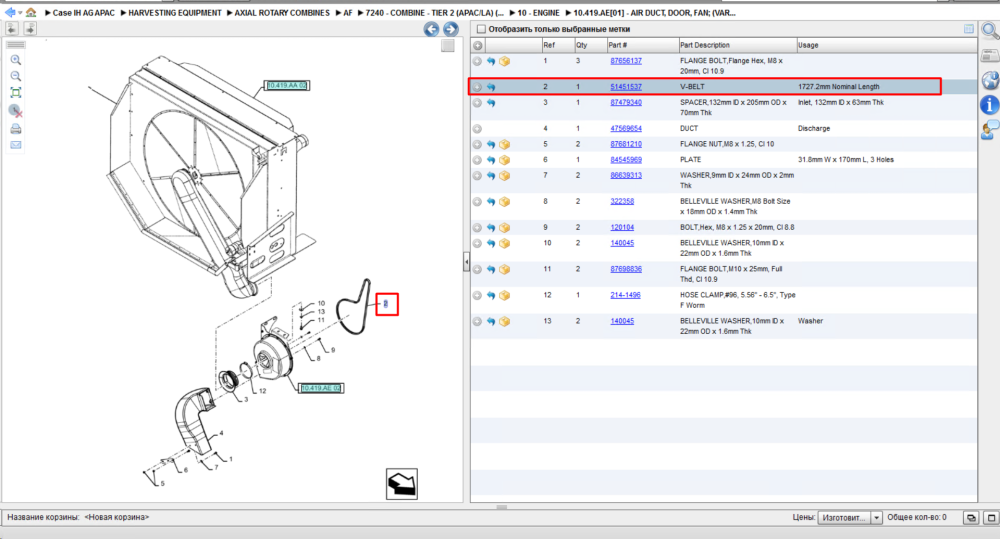Screen dimensions: 1000x539
Task: Go back with the blue arrow icon
Action: point(10,12)
